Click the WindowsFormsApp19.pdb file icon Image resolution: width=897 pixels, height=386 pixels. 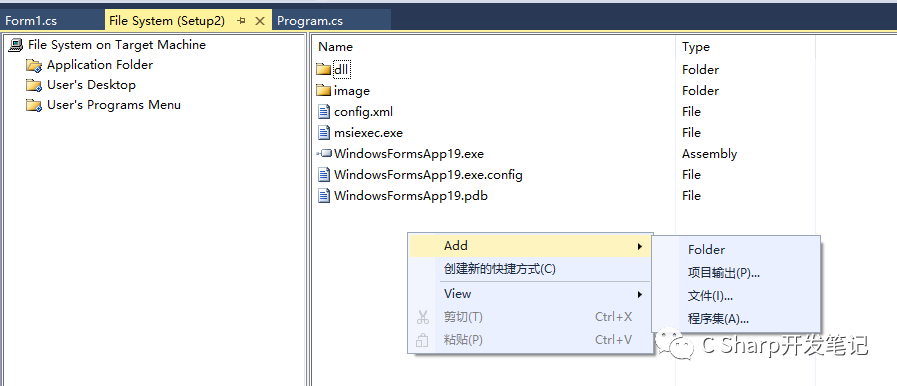pyautogui.click(x=324, y=196)
